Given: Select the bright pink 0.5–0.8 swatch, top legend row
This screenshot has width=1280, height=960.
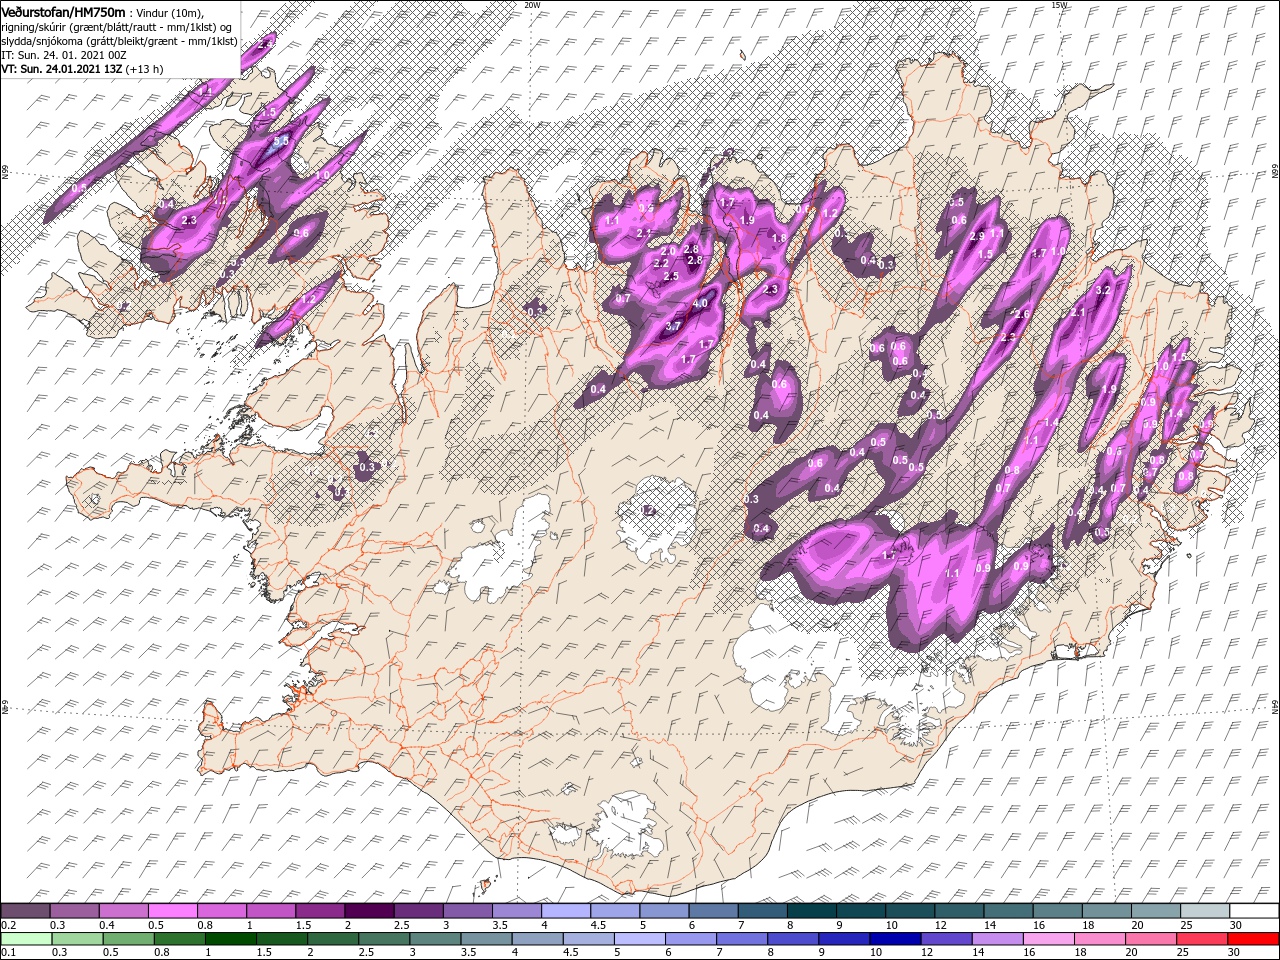Looking at the screenshot, I should pyautogui.click(x=172, y=911).
